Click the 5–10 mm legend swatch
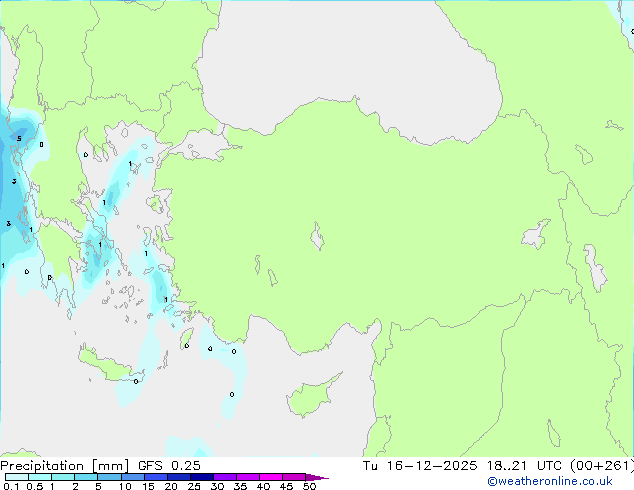This screenshot has width=634, height=490. [109, 477]
